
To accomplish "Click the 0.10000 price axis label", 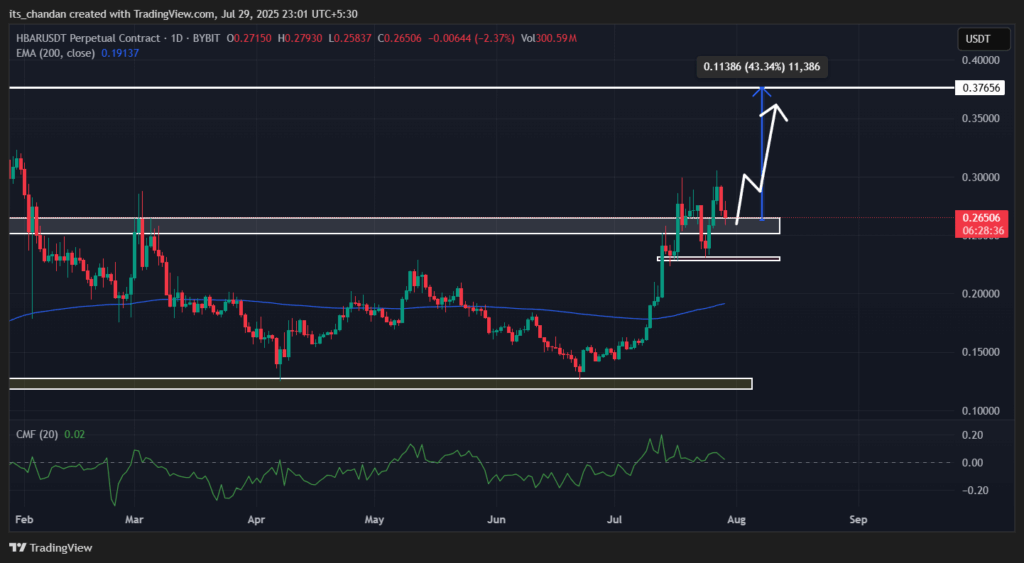I will point(981,411).
